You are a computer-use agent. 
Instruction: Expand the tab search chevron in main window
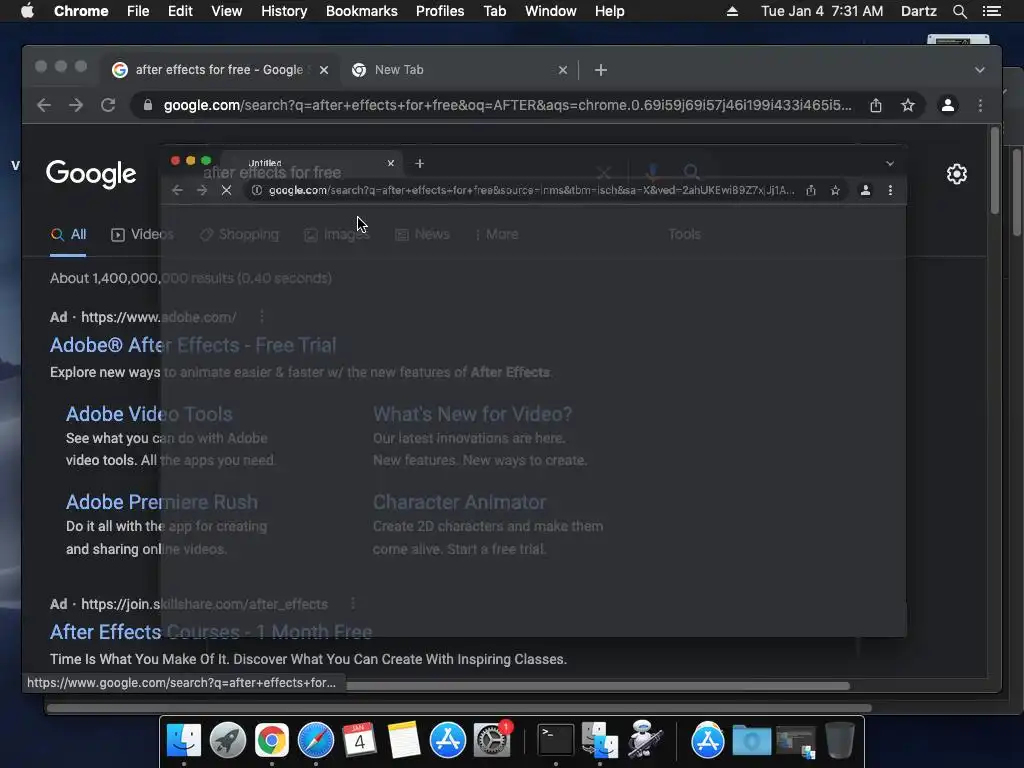pos(980,70)
